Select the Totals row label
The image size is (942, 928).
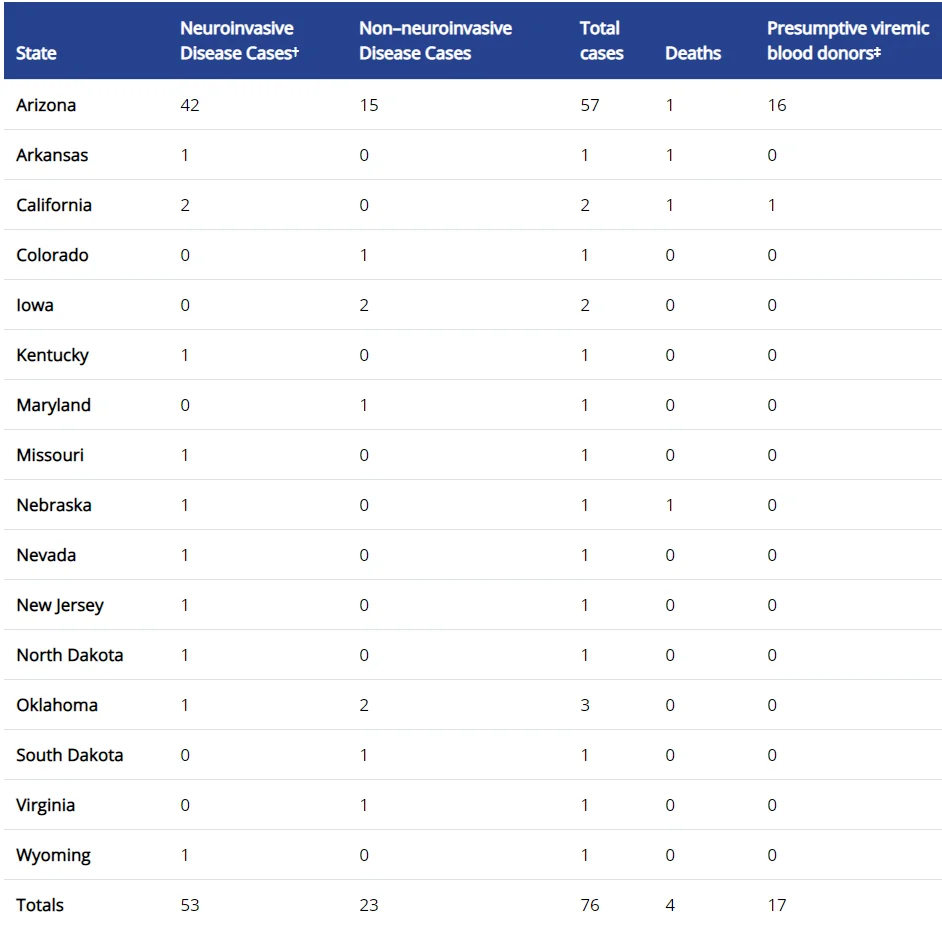[40, 905]
